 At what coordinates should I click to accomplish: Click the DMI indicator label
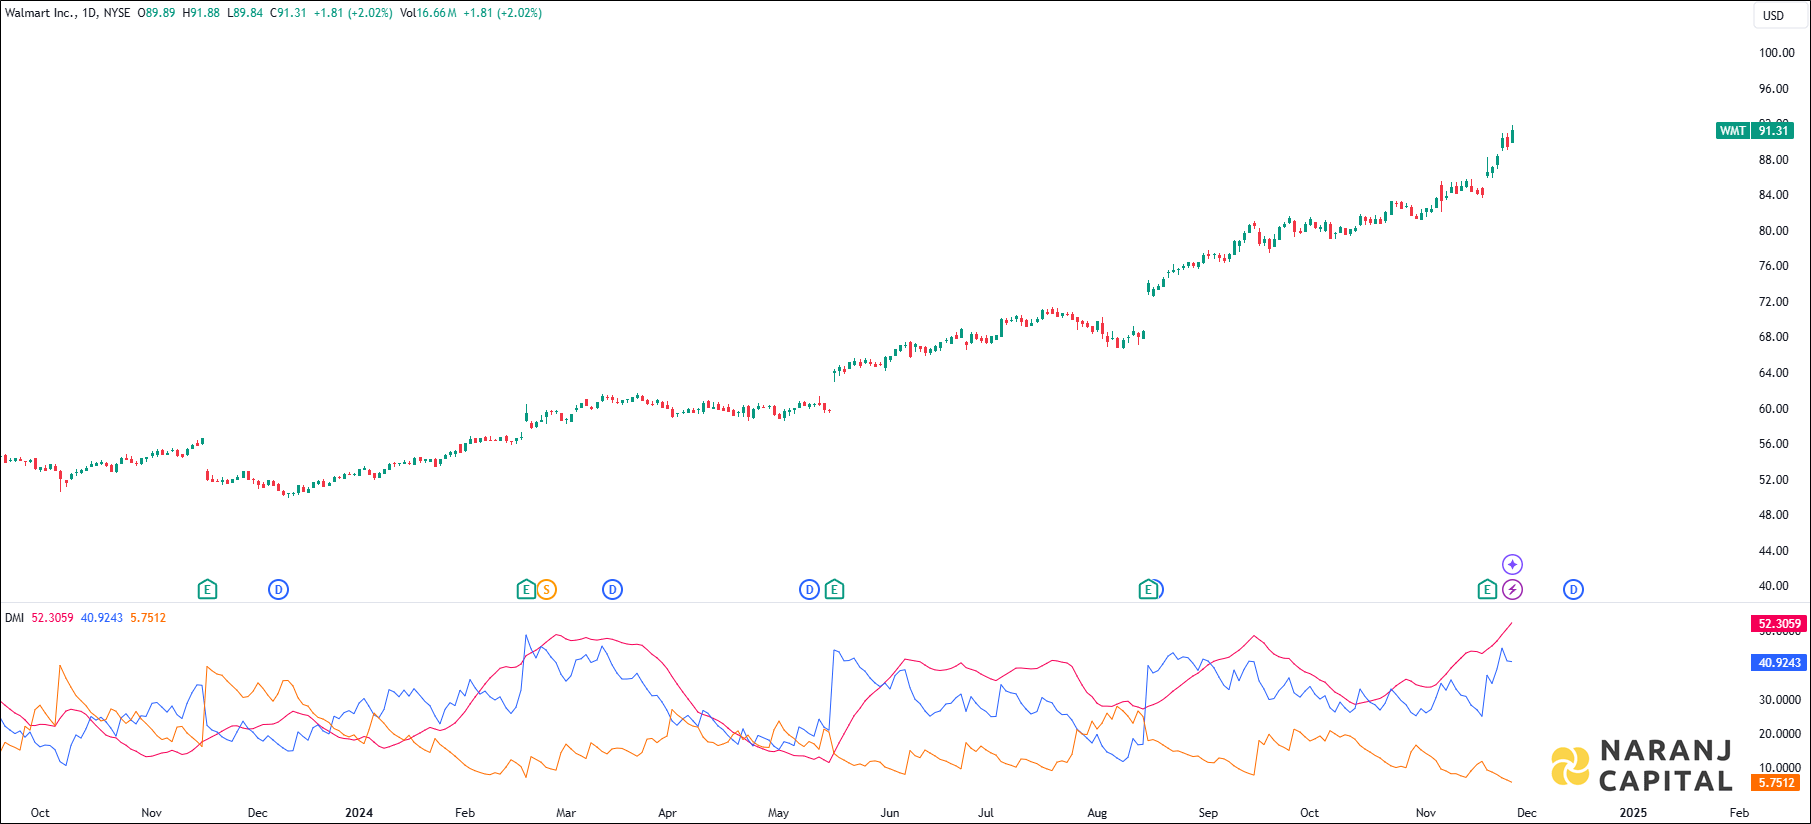pos(14,618)
